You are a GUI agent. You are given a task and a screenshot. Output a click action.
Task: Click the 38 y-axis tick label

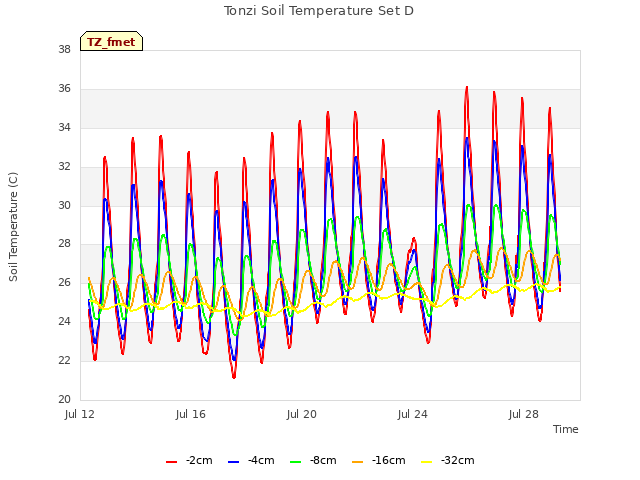(64, 49)
